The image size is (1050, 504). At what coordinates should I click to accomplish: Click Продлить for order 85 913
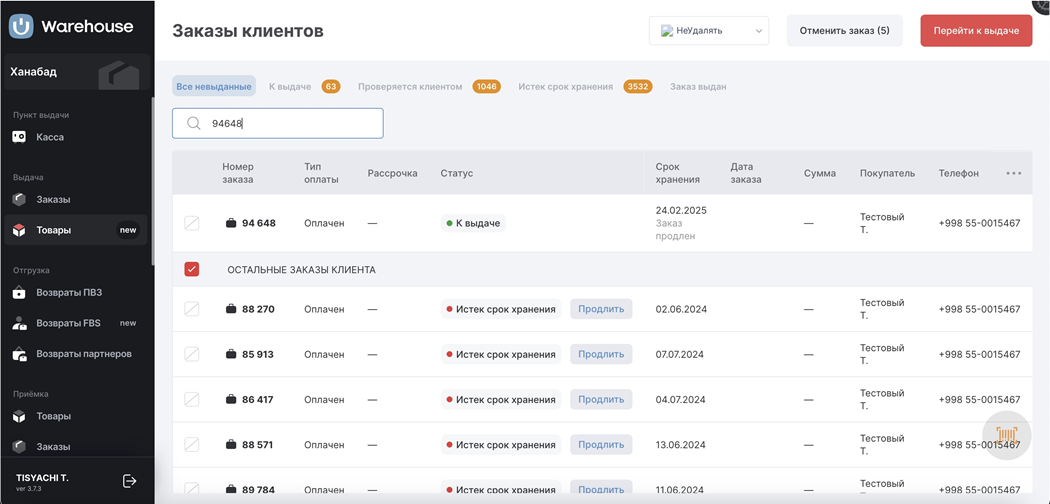pyautogui.click(x=601, y=355)
